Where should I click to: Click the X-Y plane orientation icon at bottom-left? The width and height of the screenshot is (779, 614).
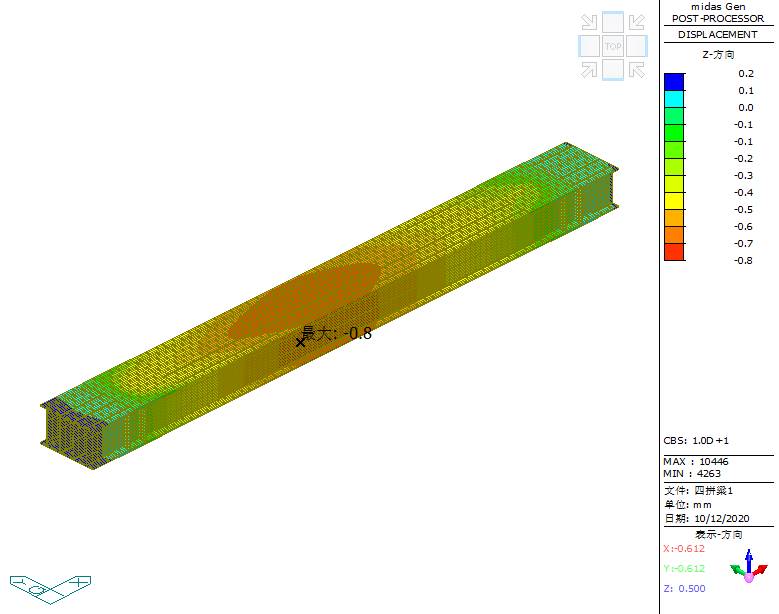[x=50, y=585]
